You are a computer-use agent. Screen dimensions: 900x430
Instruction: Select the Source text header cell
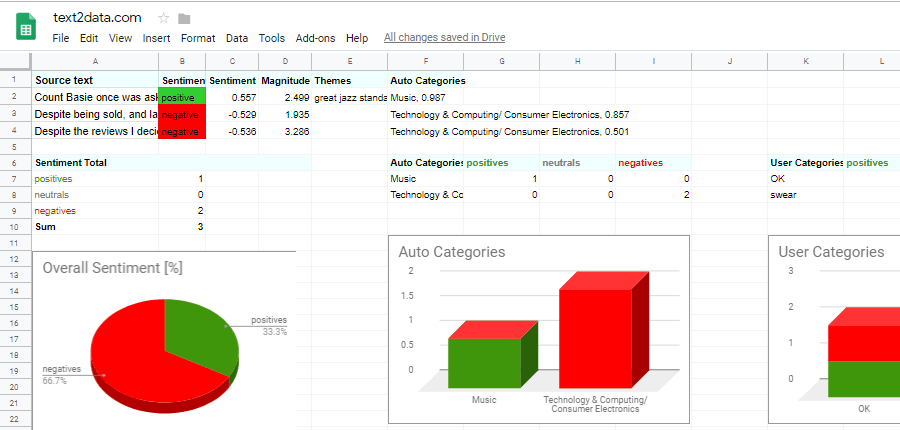pyautogui.click(x=95, y=80)
